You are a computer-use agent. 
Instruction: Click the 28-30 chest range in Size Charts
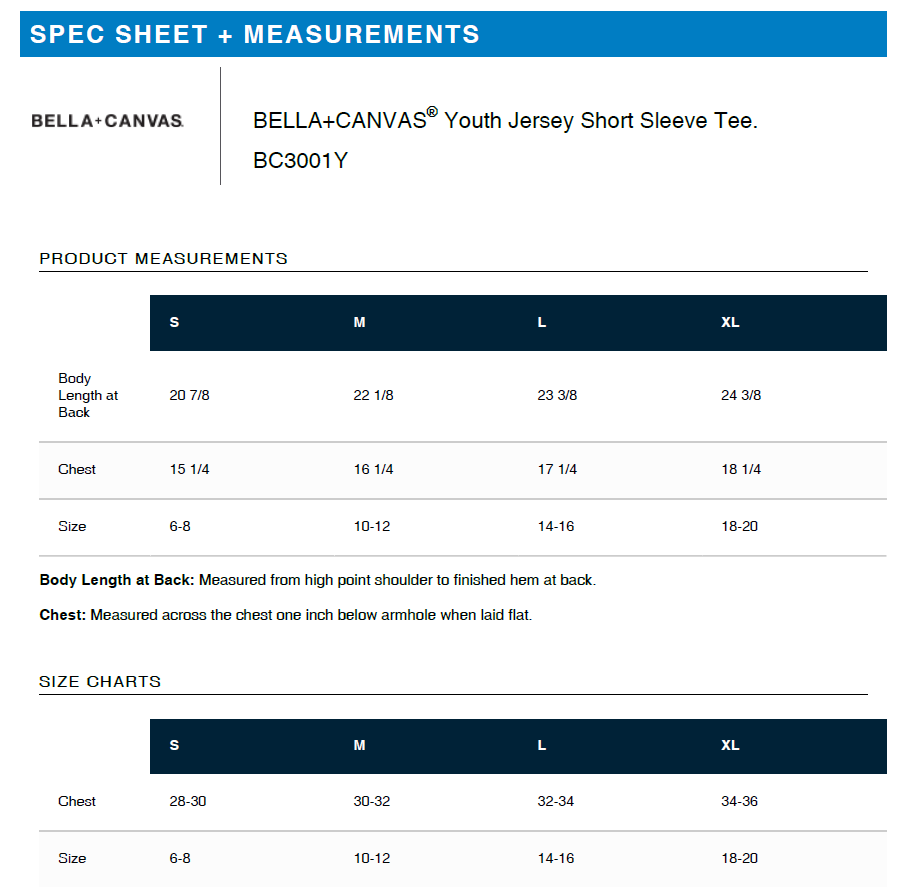[188, 801]
